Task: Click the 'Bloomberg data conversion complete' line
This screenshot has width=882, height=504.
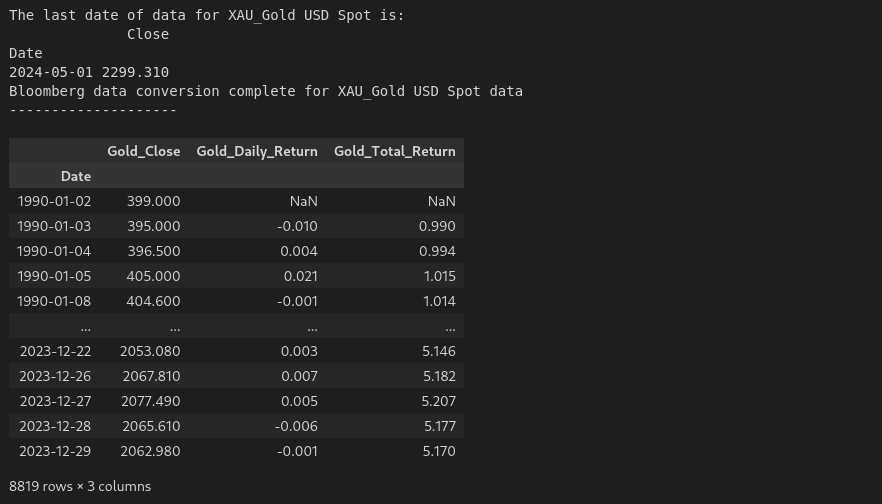Action: tap(266, 91)
